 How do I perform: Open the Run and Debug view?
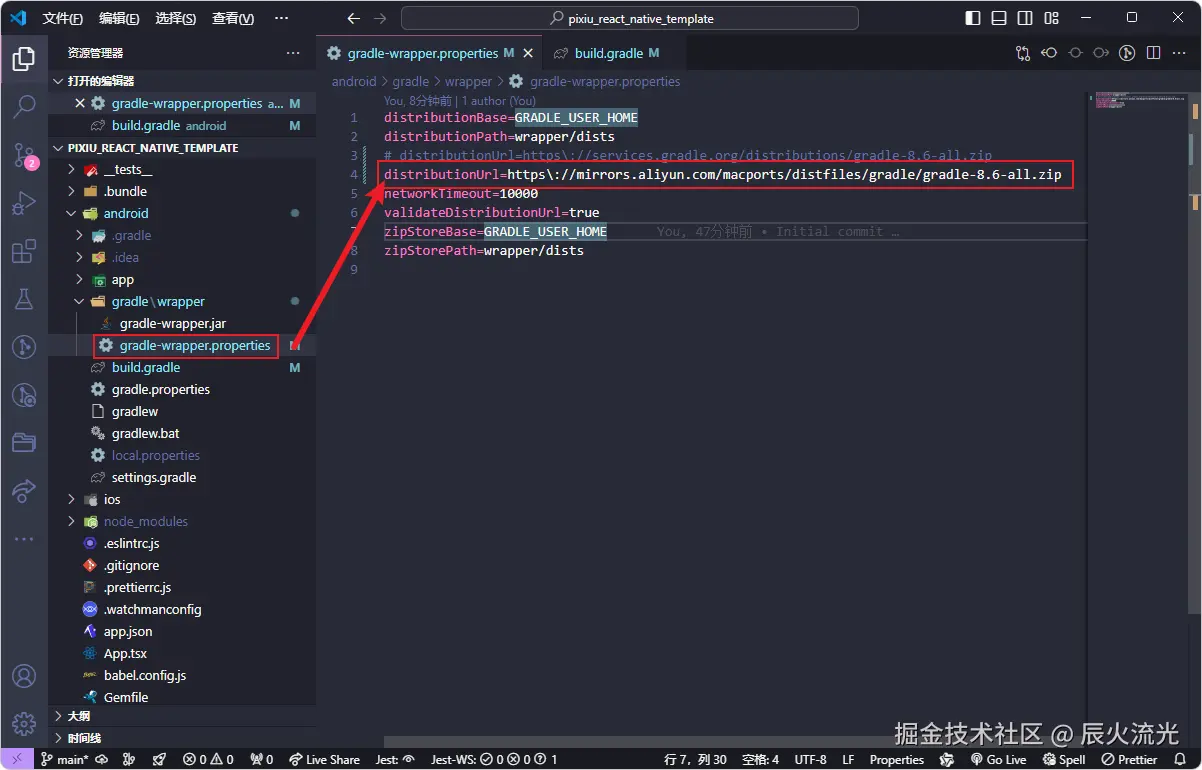24,203
